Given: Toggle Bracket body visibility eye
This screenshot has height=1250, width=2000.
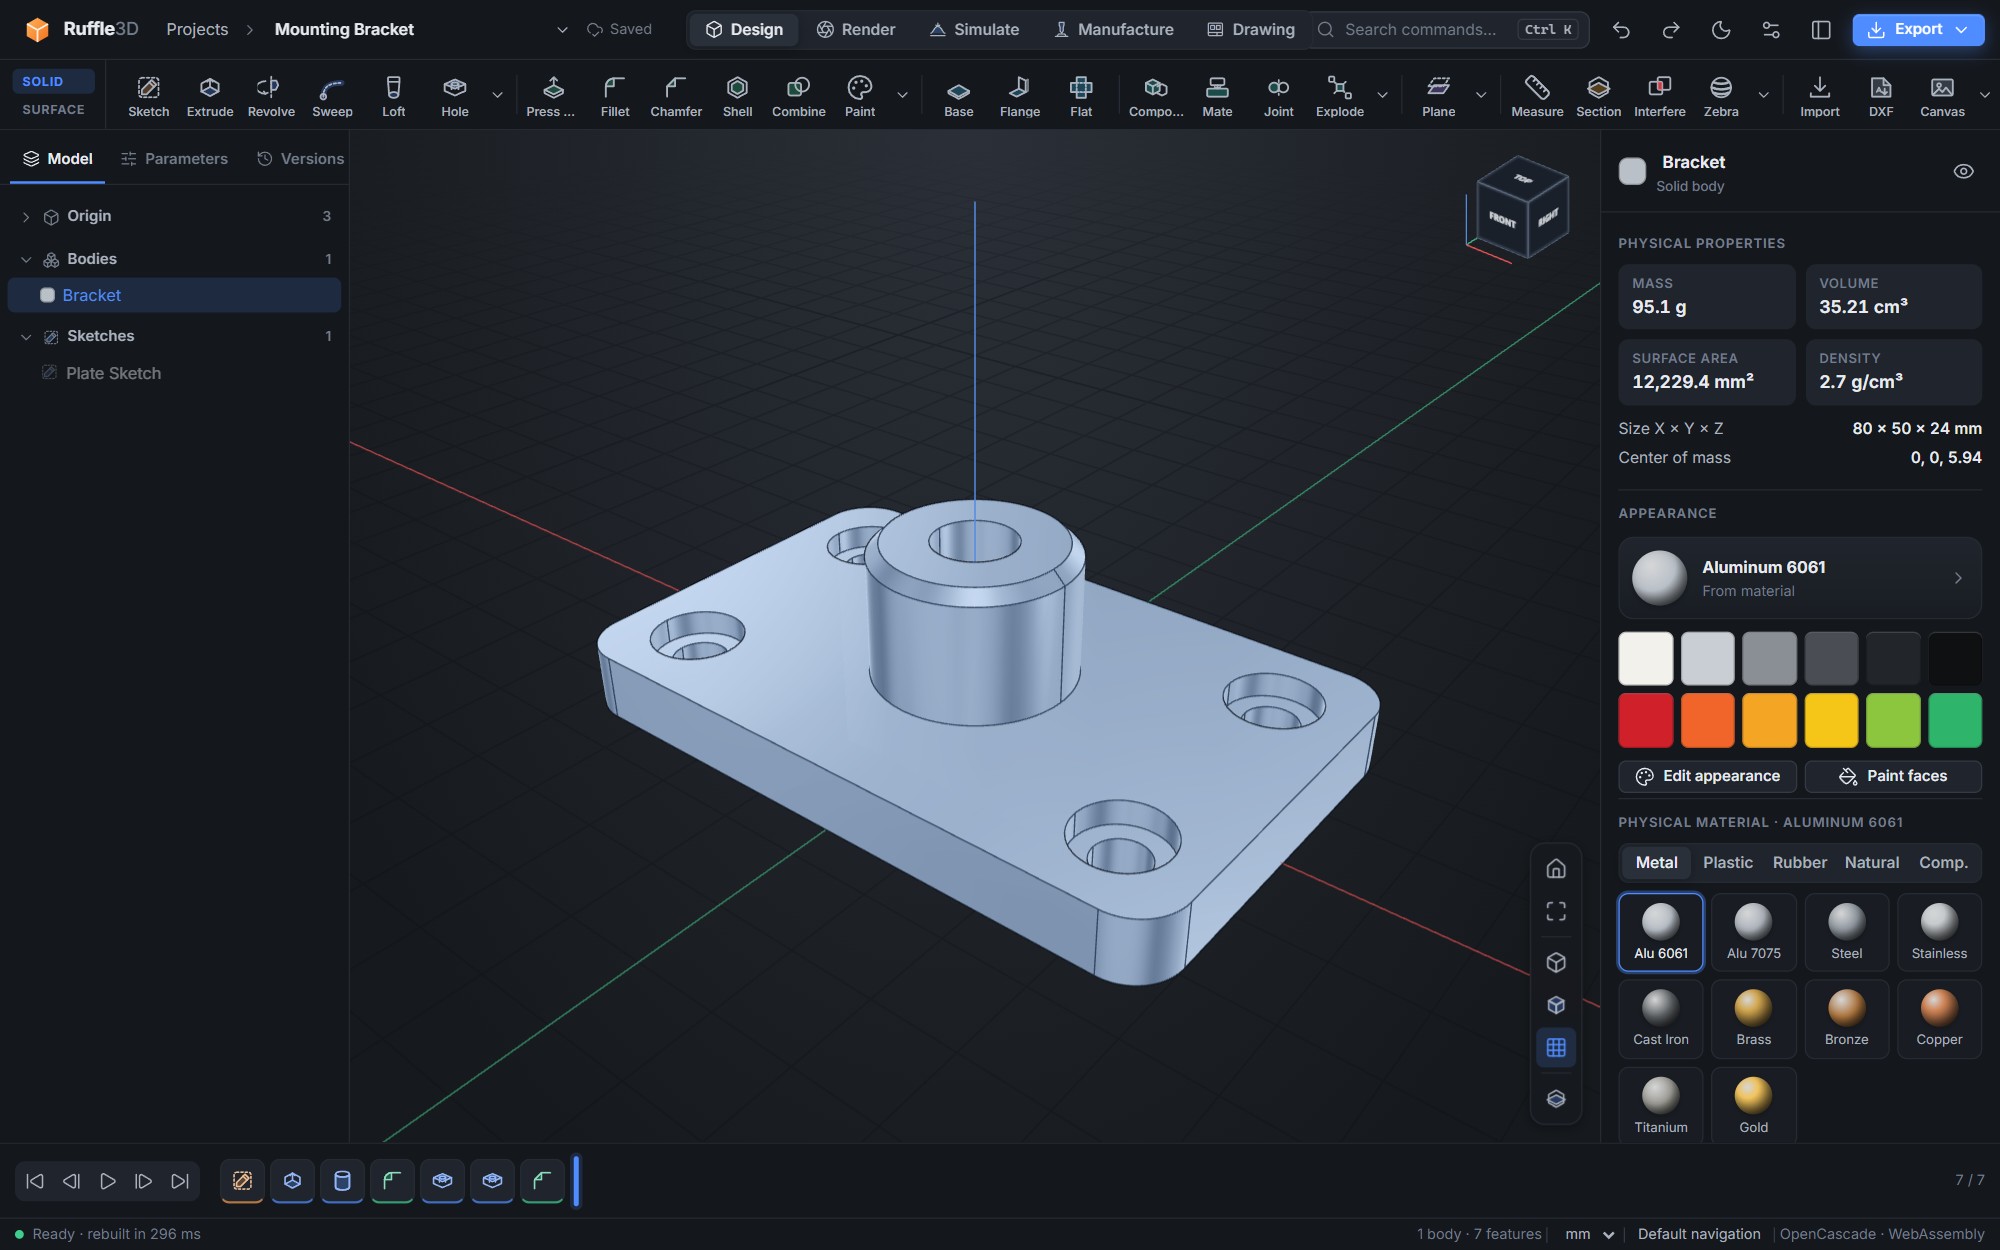Looking at the screenshot, I should 1963,172.
